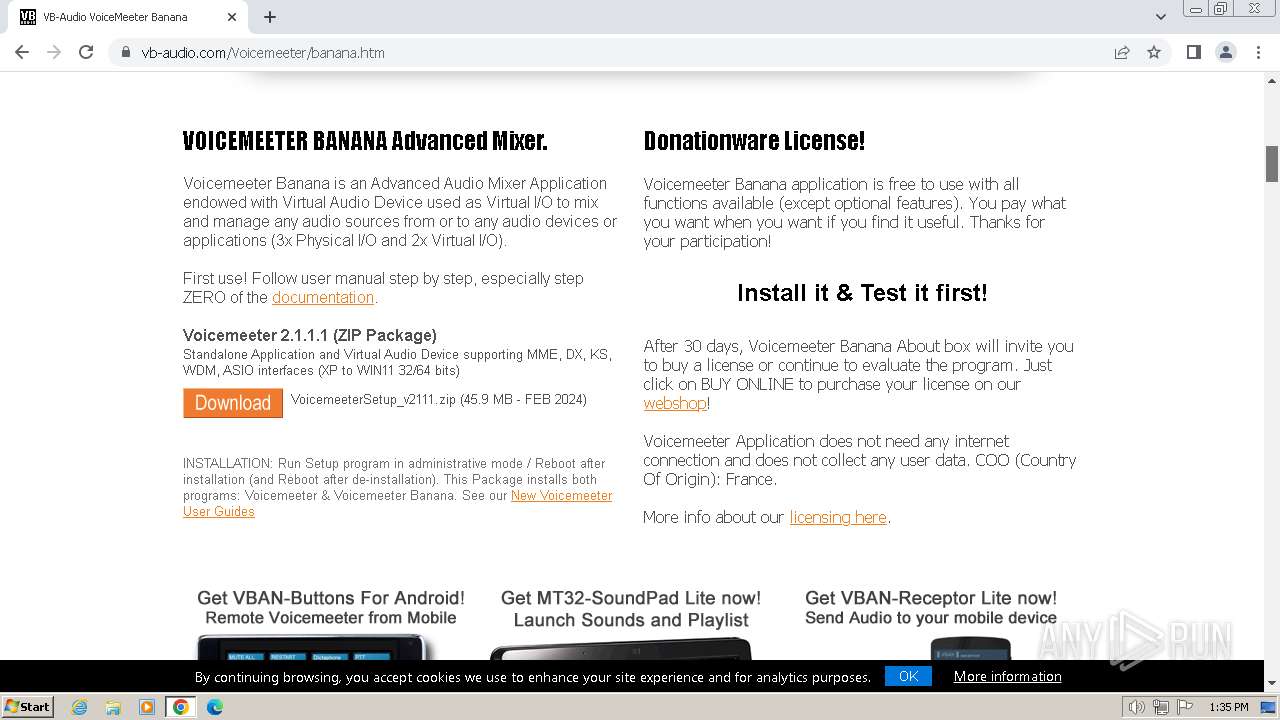Bookmark this page with star icon

point(1154,53)
